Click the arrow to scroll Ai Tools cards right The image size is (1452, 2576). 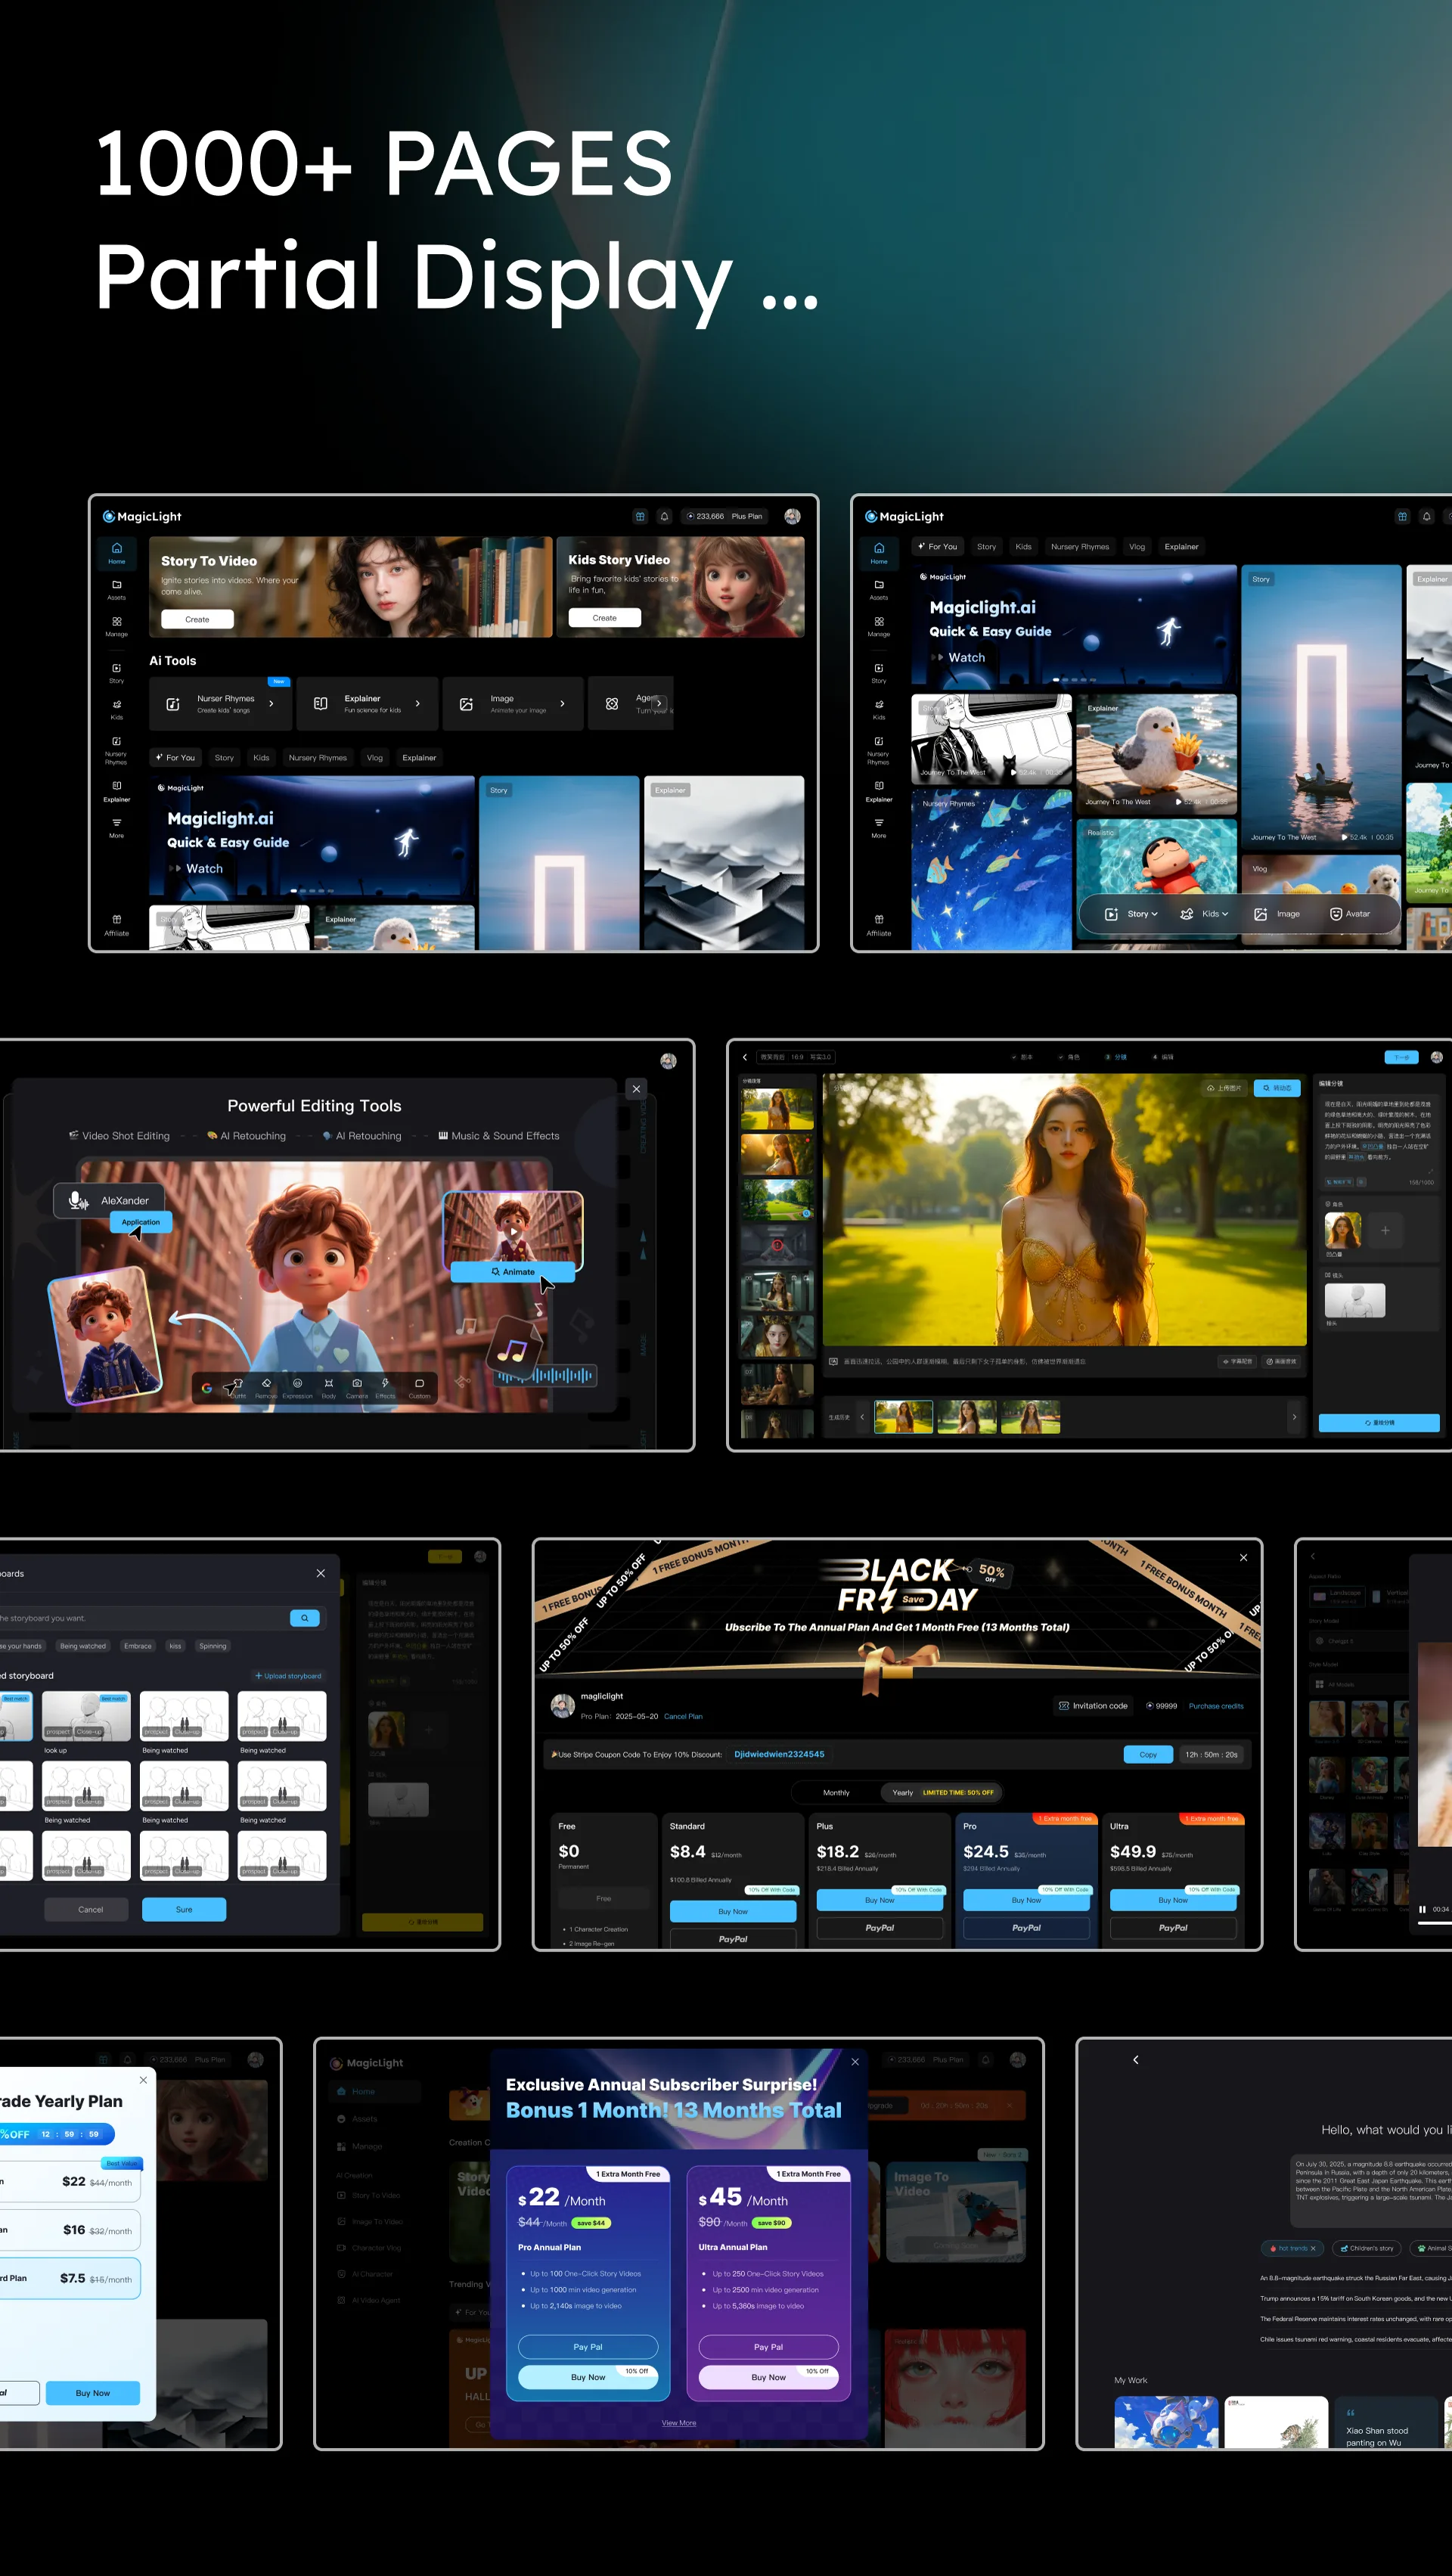(658, 703)
